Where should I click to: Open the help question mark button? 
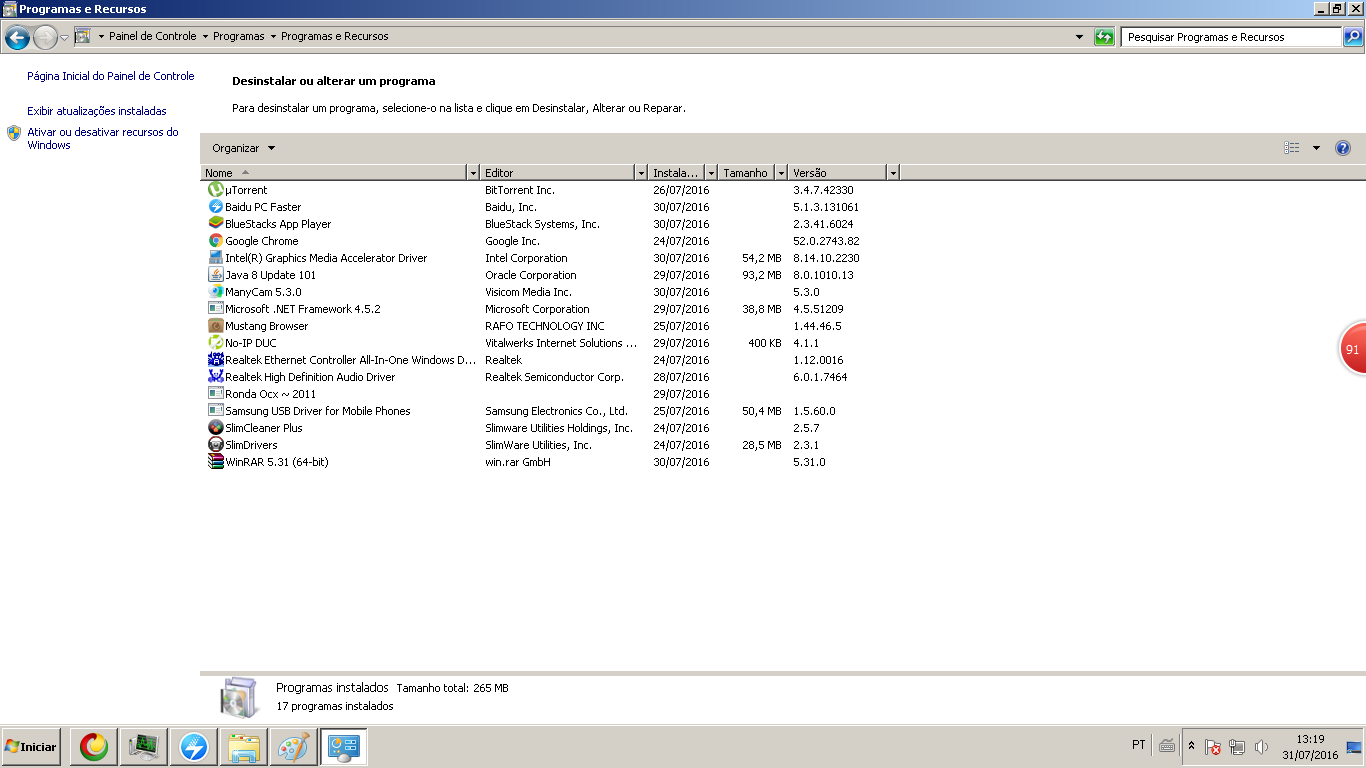coord(1343,148)
